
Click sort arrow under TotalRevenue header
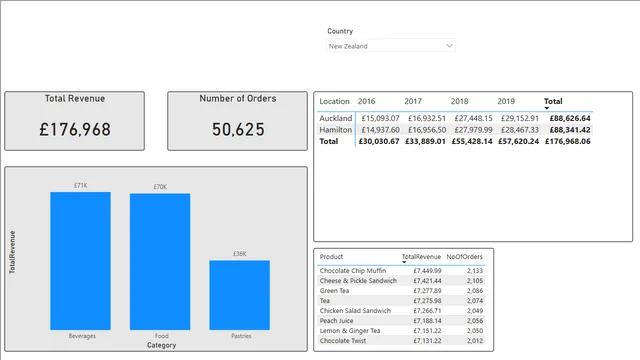coord(404,262)
